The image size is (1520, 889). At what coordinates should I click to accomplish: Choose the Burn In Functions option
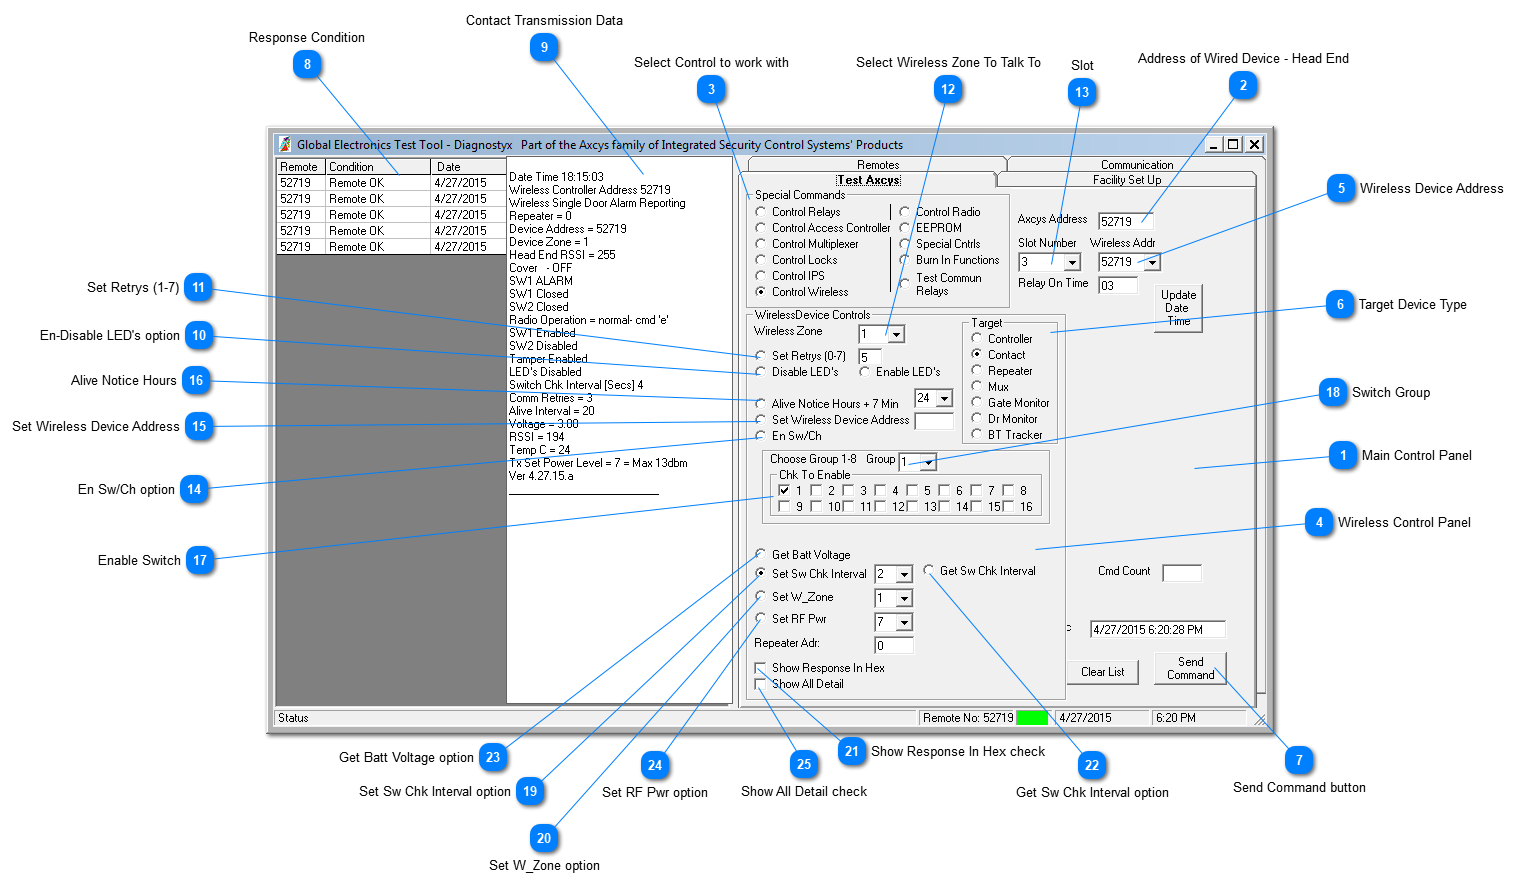(x=905, y=260)
